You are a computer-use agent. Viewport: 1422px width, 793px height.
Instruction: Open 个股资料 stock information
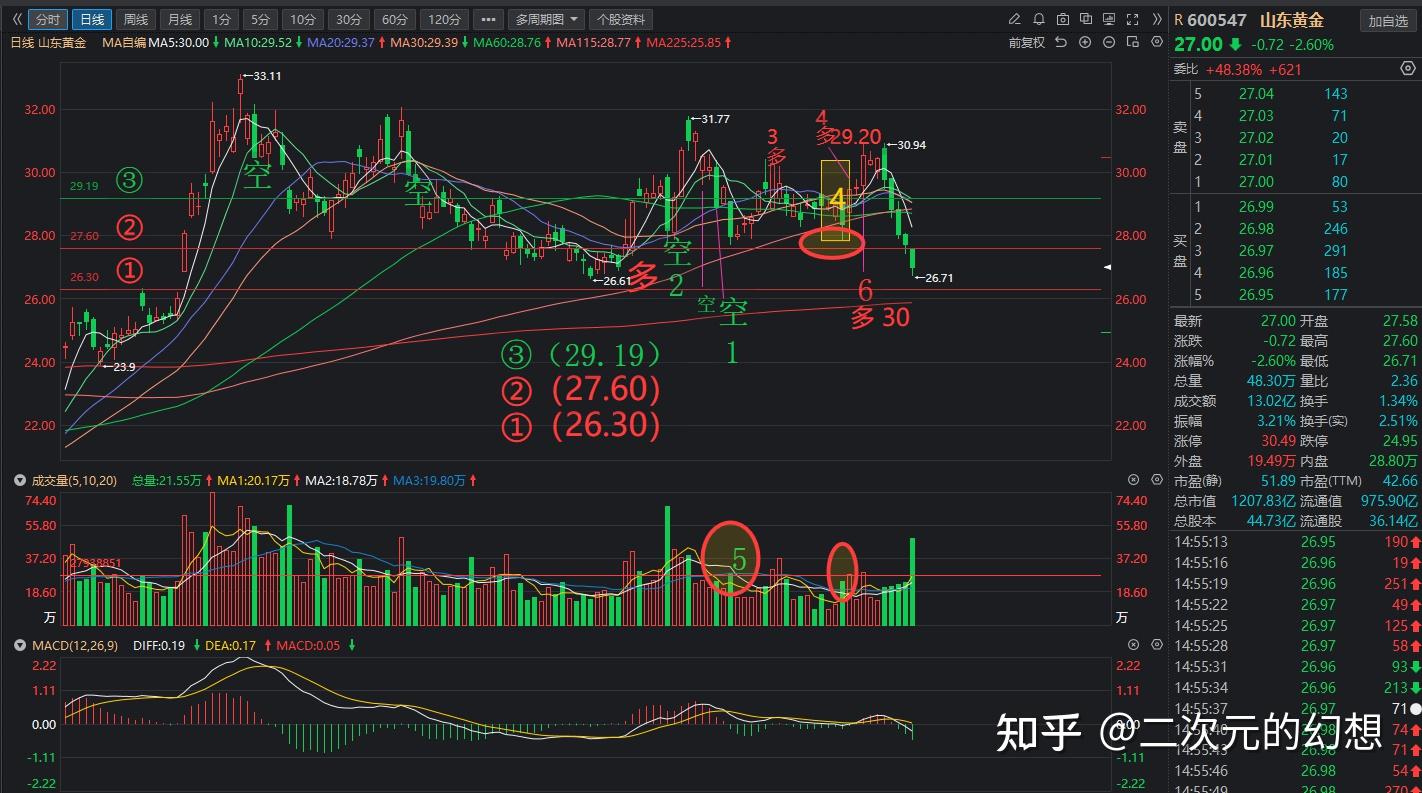pyautogui.click(x=621, y=19)
